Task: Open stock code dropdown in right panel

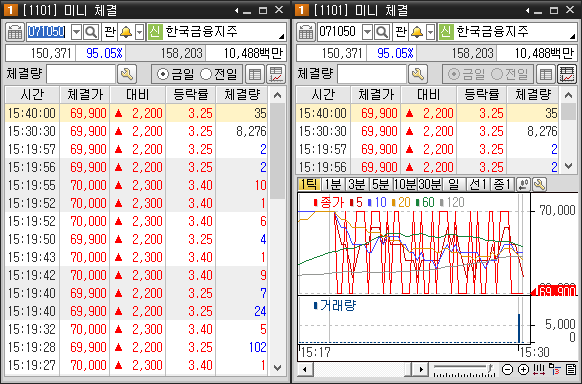Action: click(x=367, y=32)
